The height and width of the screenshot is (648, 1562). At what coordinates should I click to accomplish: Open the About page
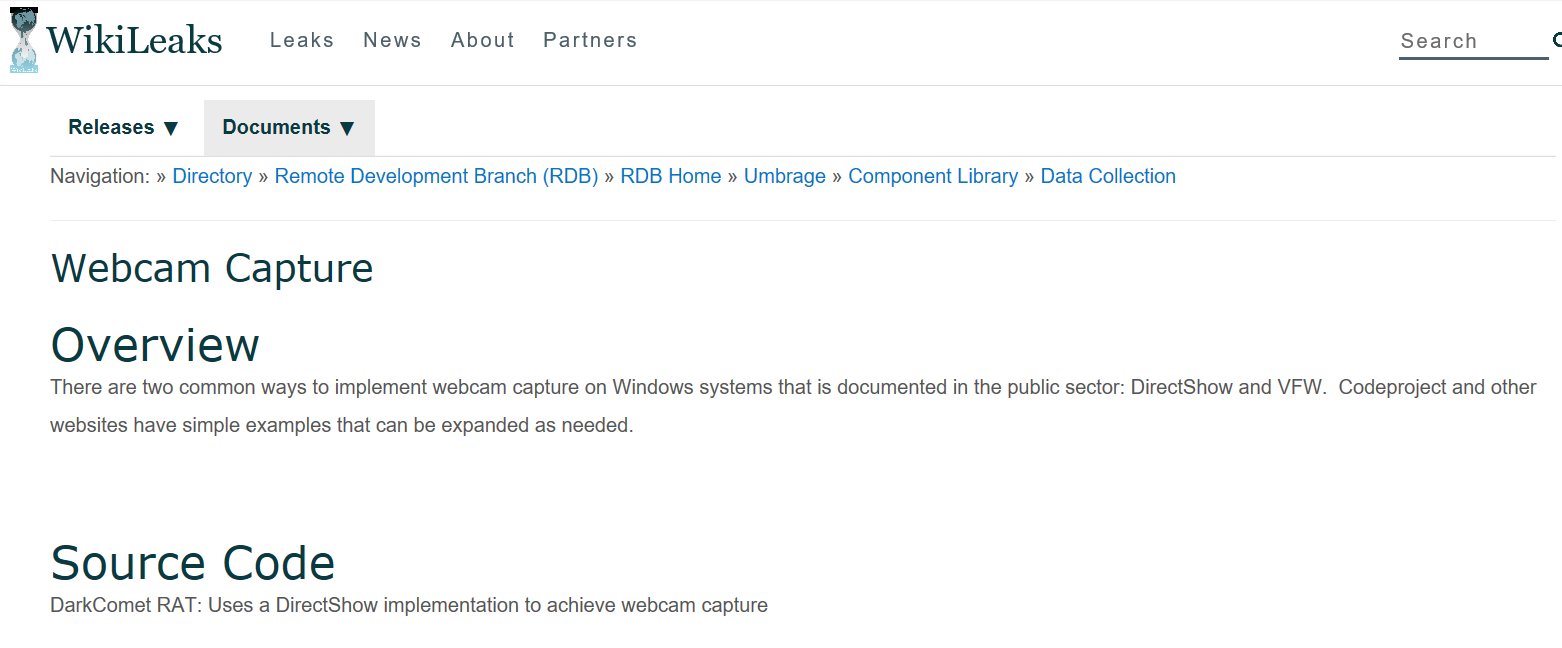point(482,41)
